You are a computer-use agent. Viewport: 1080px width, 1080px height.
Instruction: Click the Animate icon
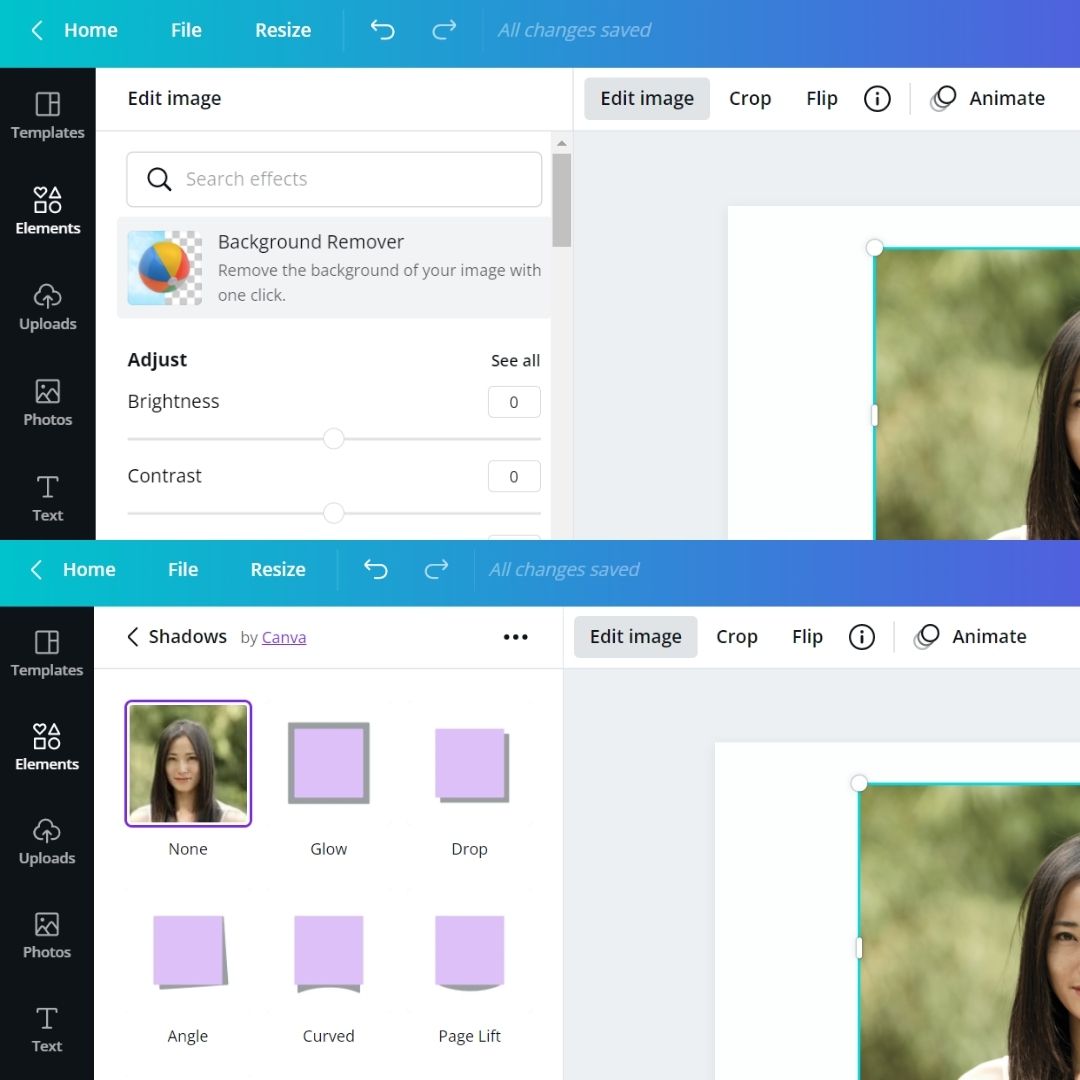point(941,98)
